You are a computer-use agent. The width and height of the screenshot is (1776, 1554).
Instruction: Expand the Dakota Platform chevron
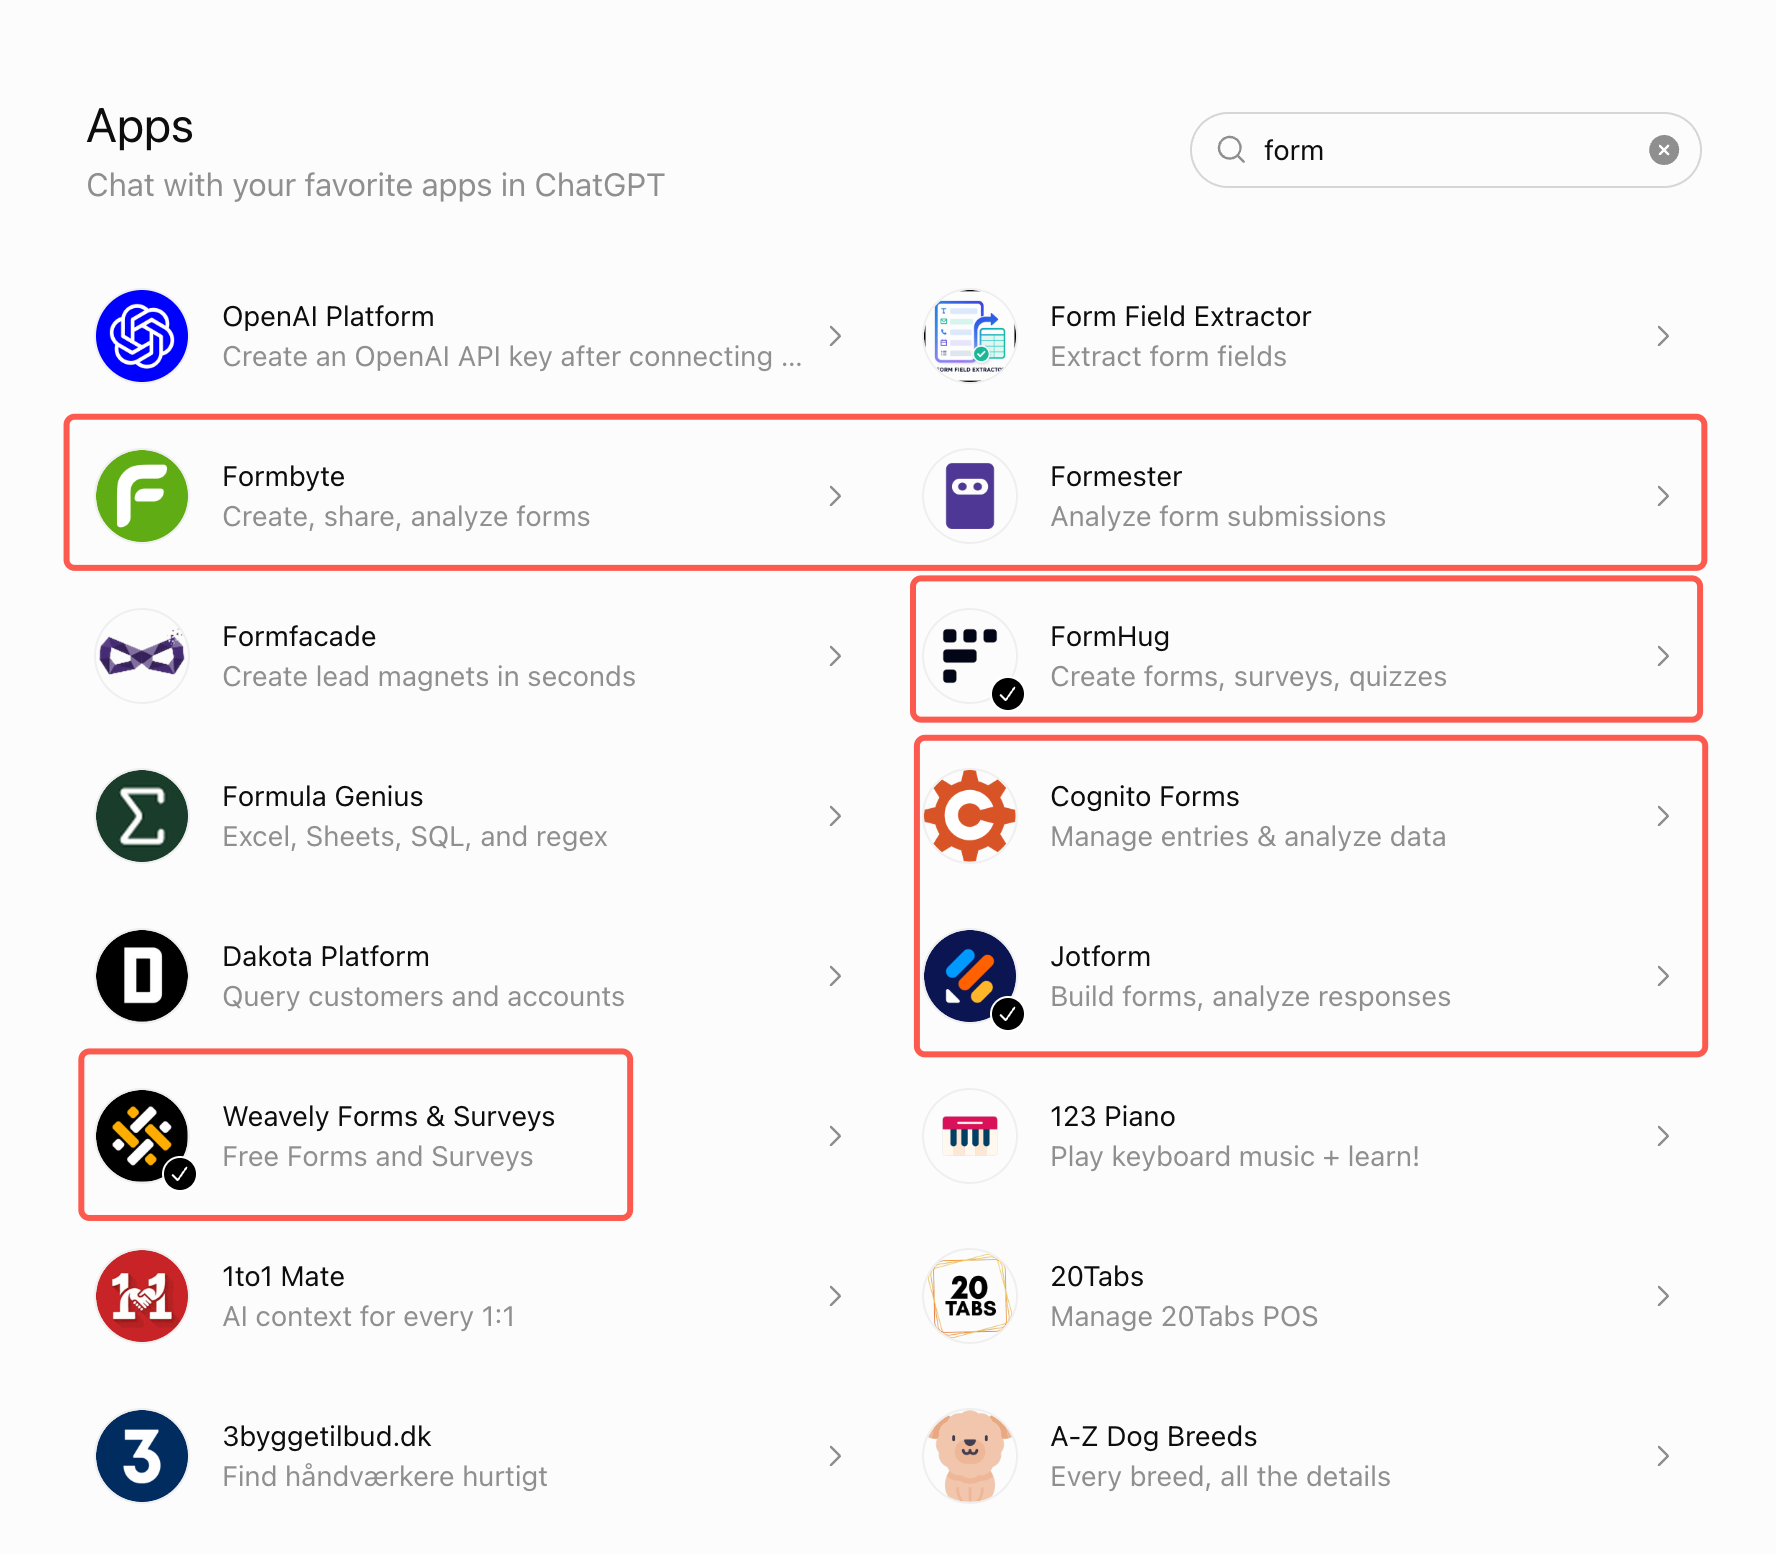pos(835,976)
